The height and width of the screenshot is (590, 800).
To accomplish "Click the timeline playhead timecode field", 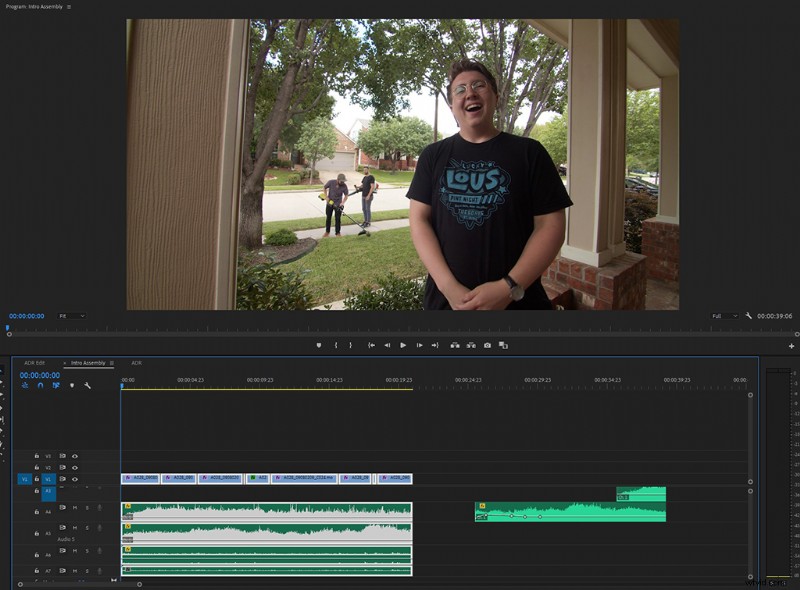I will tap(40, 375).
